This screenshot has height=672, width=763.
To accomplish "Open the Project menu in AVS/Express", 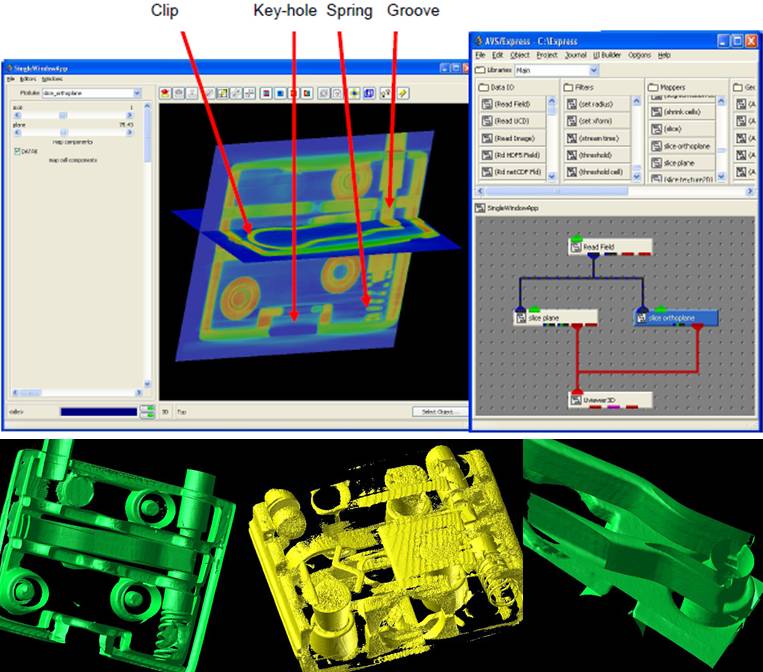I will (547, 55).
